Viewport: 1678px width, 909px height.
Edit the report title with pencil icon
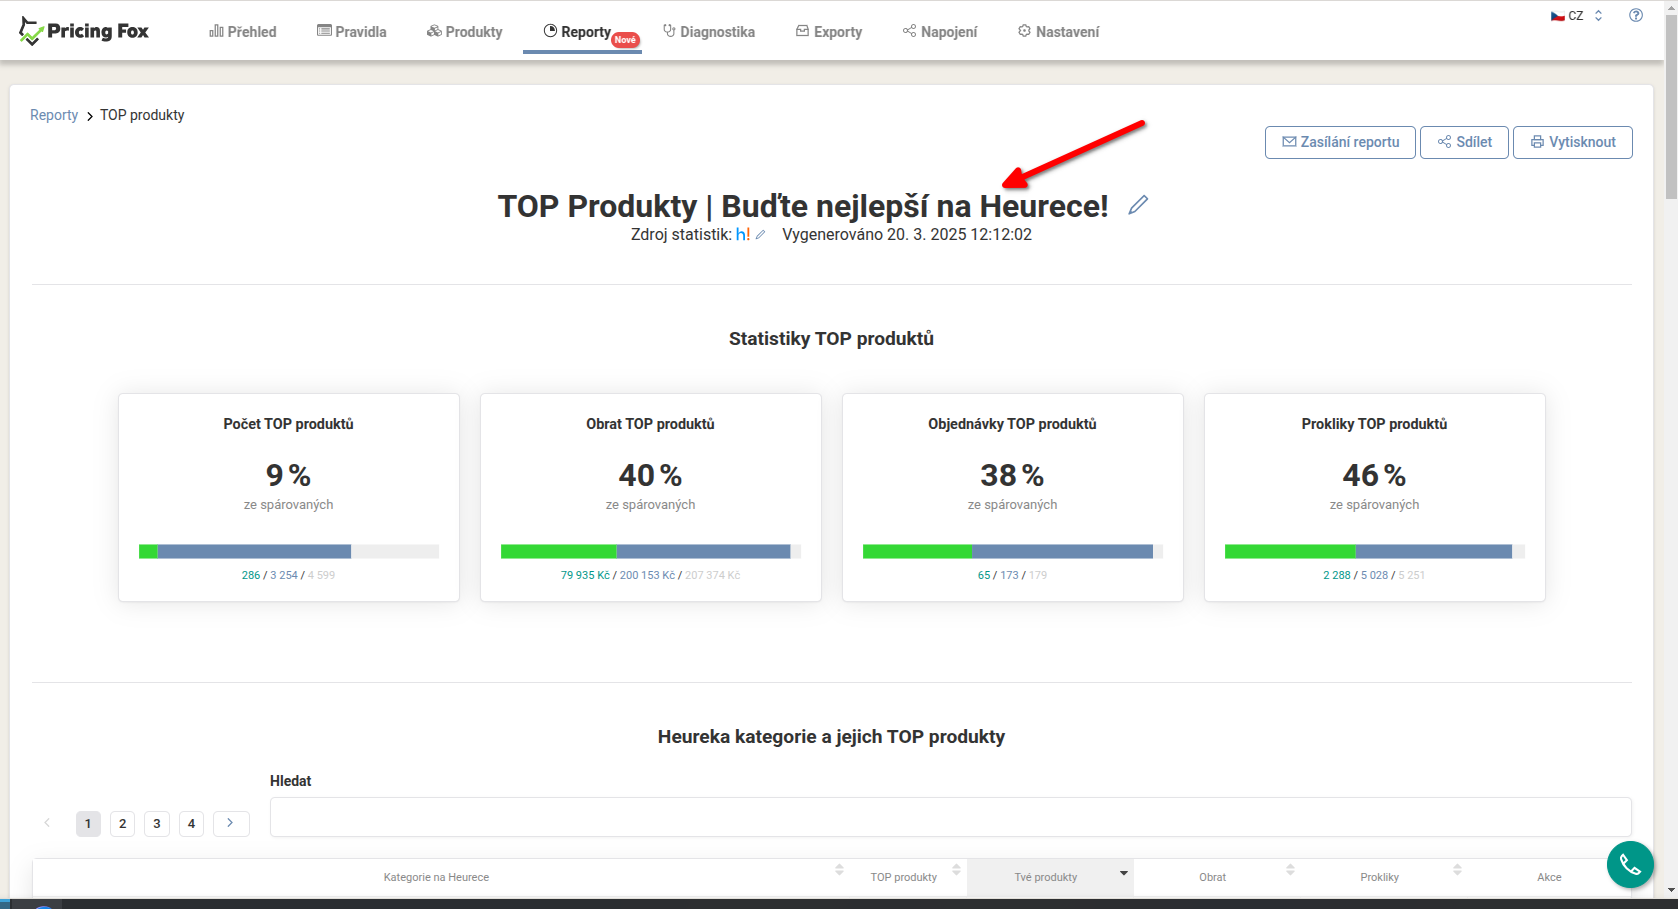1138,205
